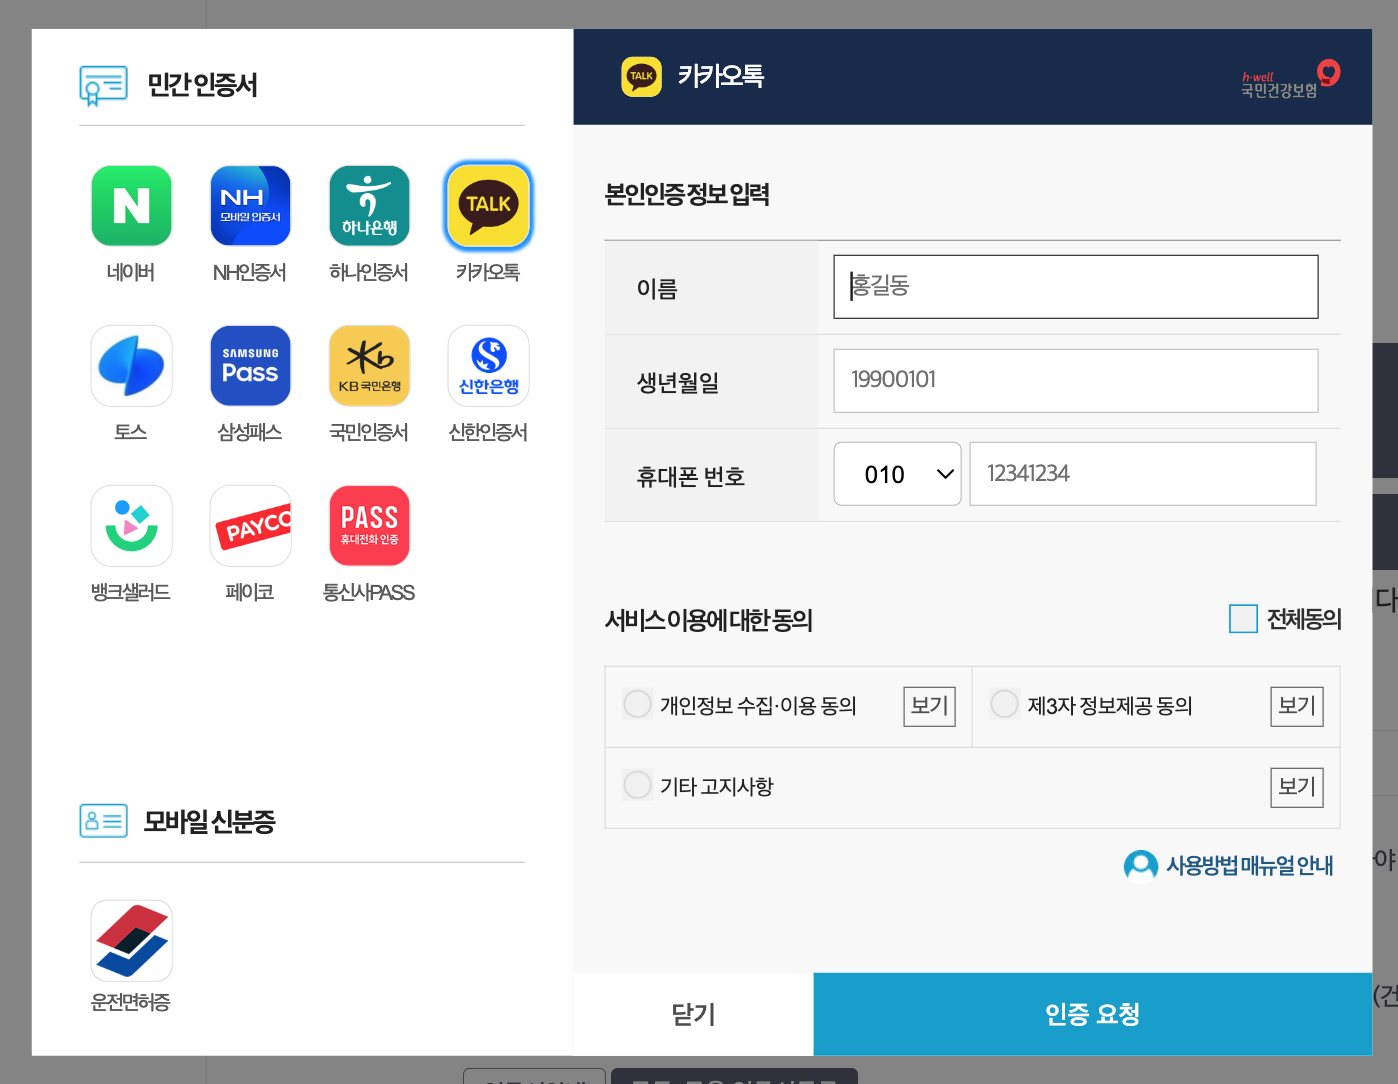
Task: Select the carrier PASS icon
Action: [369, 526]
